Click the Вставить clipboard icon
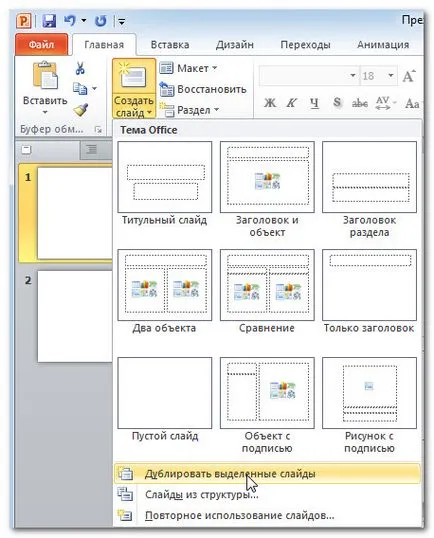 pos(45,75)
